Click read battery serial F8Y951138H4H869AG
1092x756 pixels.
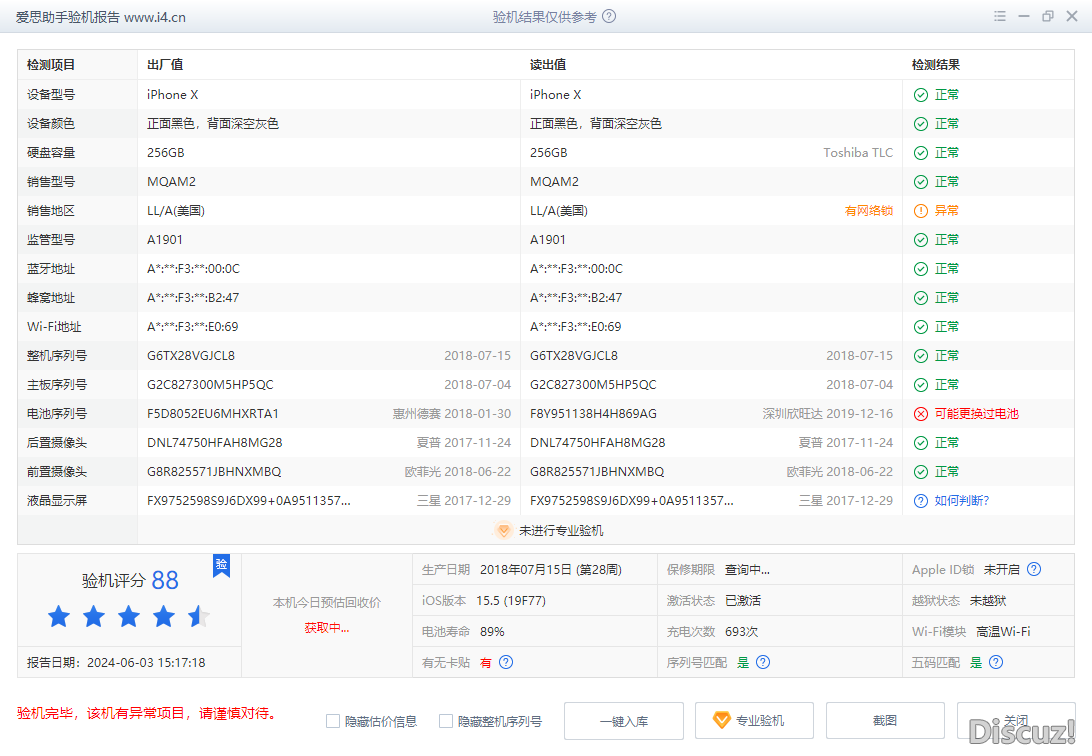click(593, 414)
